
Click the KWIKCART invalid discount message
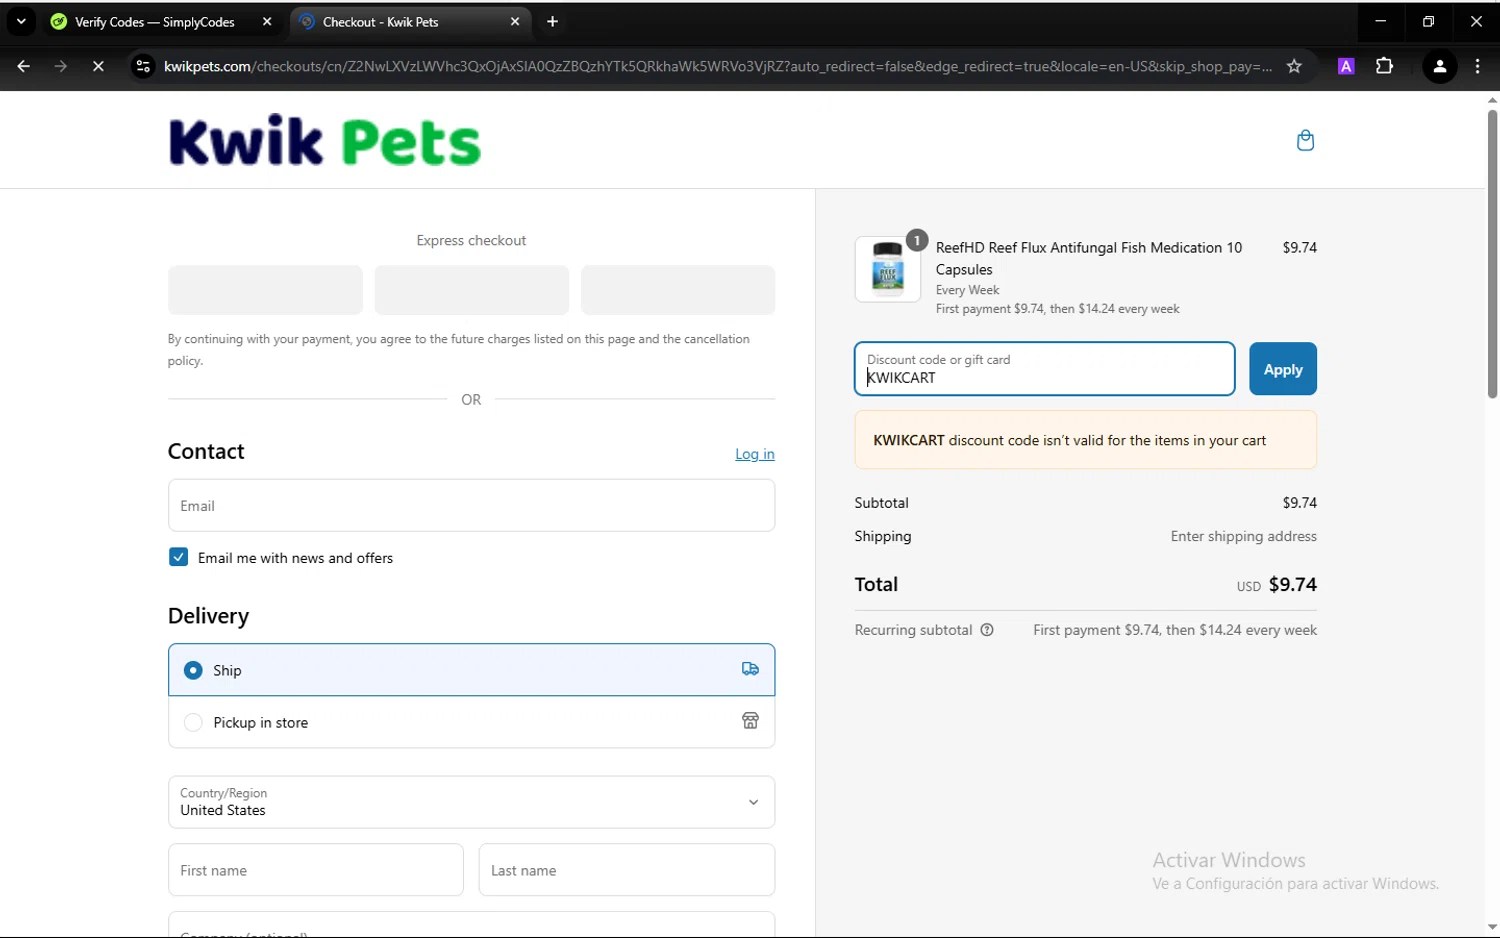click(1086, 440)
